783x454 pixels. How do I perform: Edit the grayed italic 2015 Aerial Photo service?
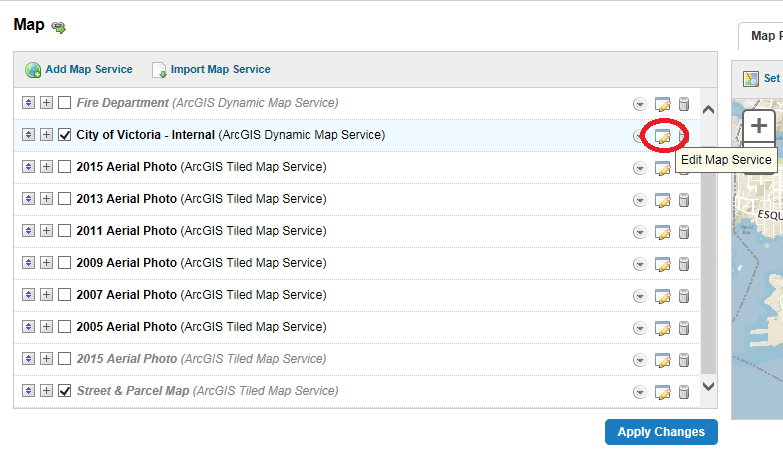pos(662,360)
